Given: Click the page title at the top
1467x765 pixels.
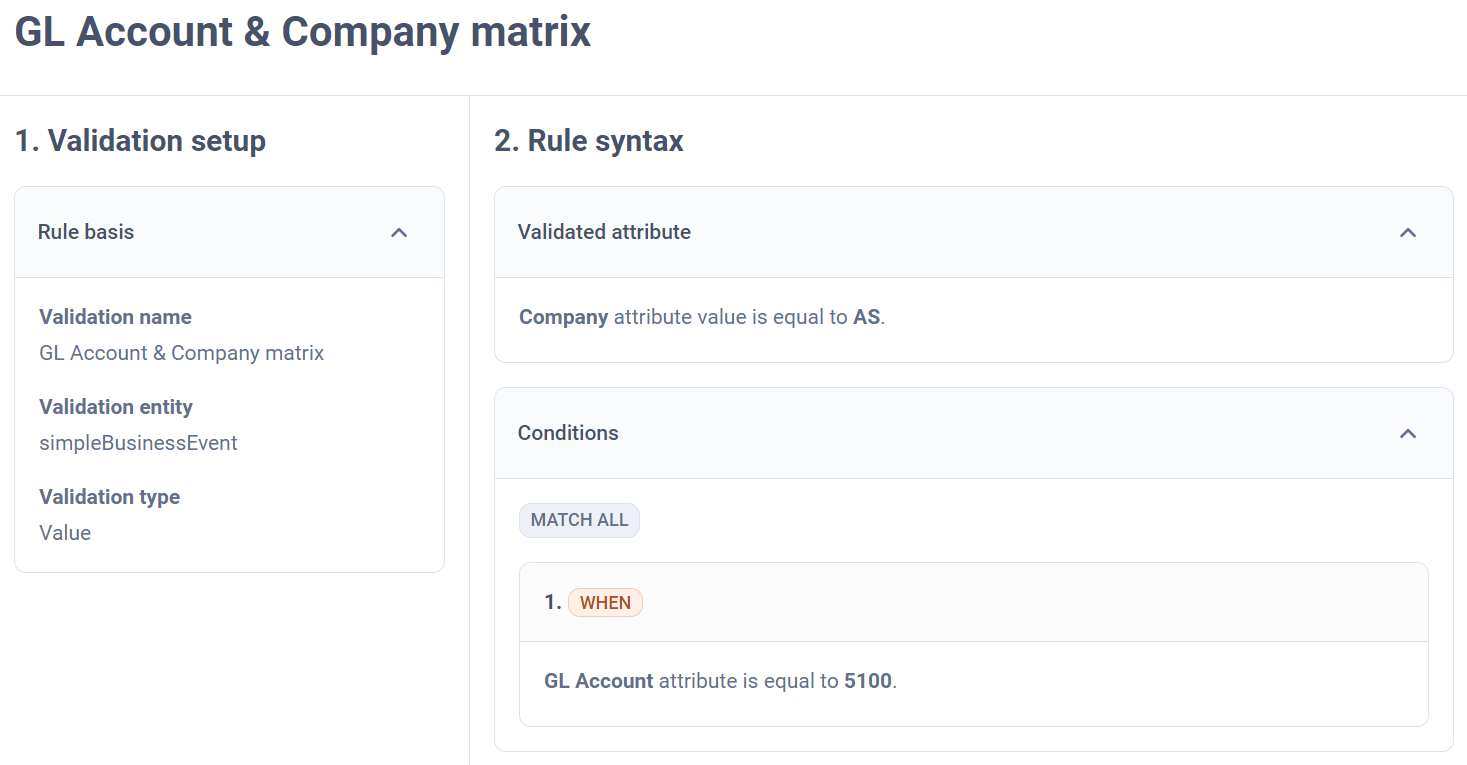Looking at the screenshot, I should coord(303,32).
